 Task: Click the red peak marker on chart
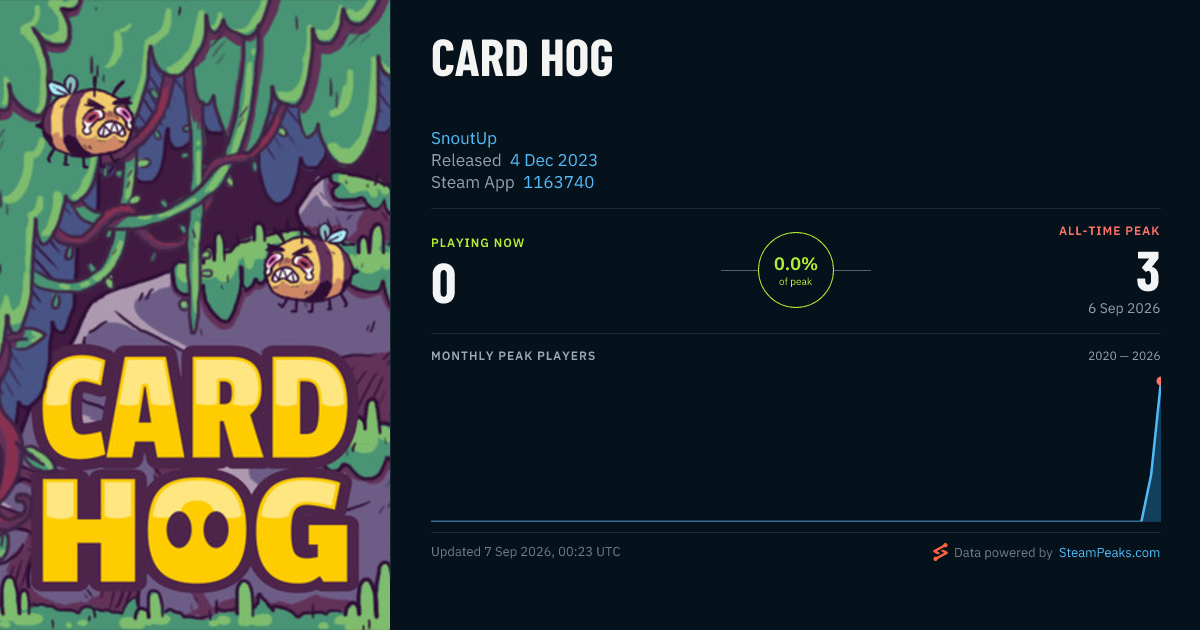1159,381
